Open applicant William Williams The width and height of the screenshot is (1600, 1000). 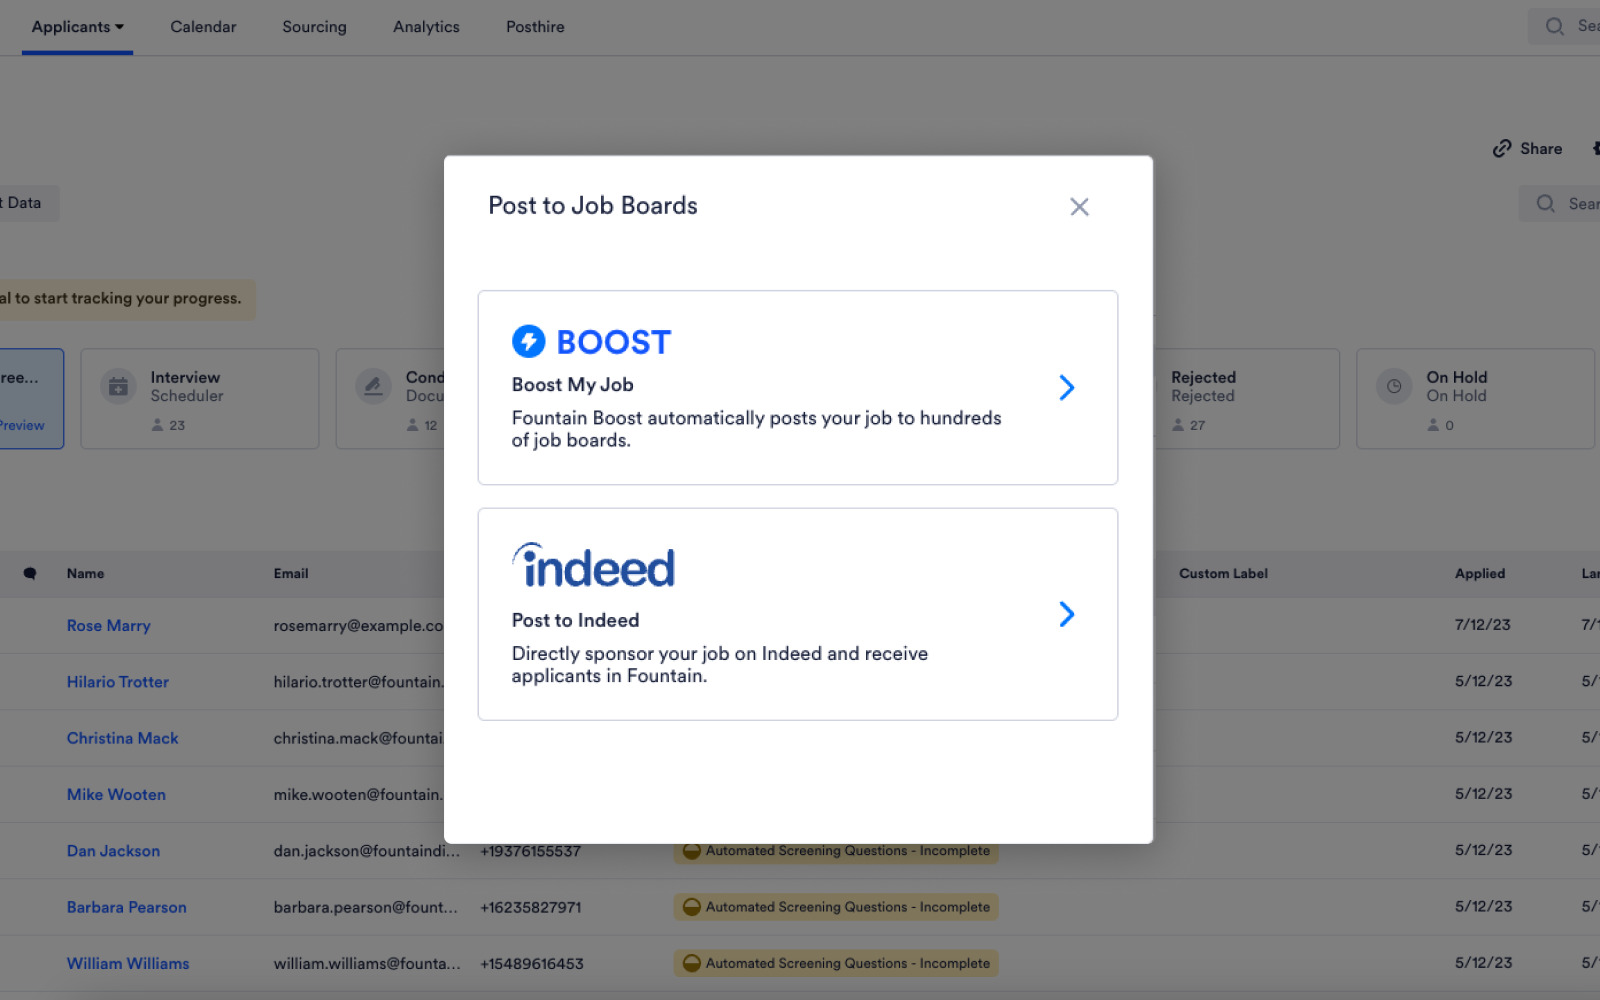pyautogui.click(x=128, y=964)
